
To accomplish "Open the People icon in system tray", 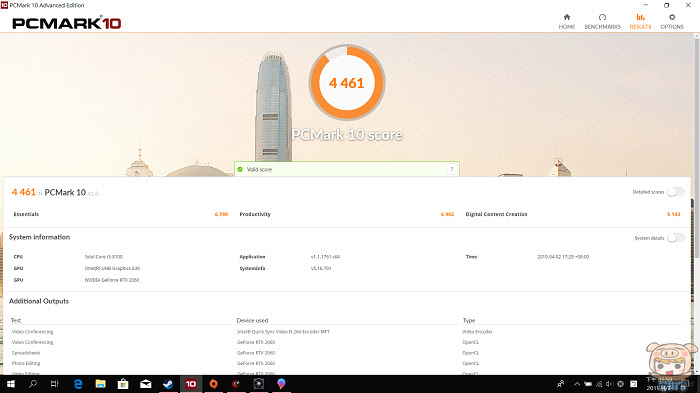I will [560, 384].
